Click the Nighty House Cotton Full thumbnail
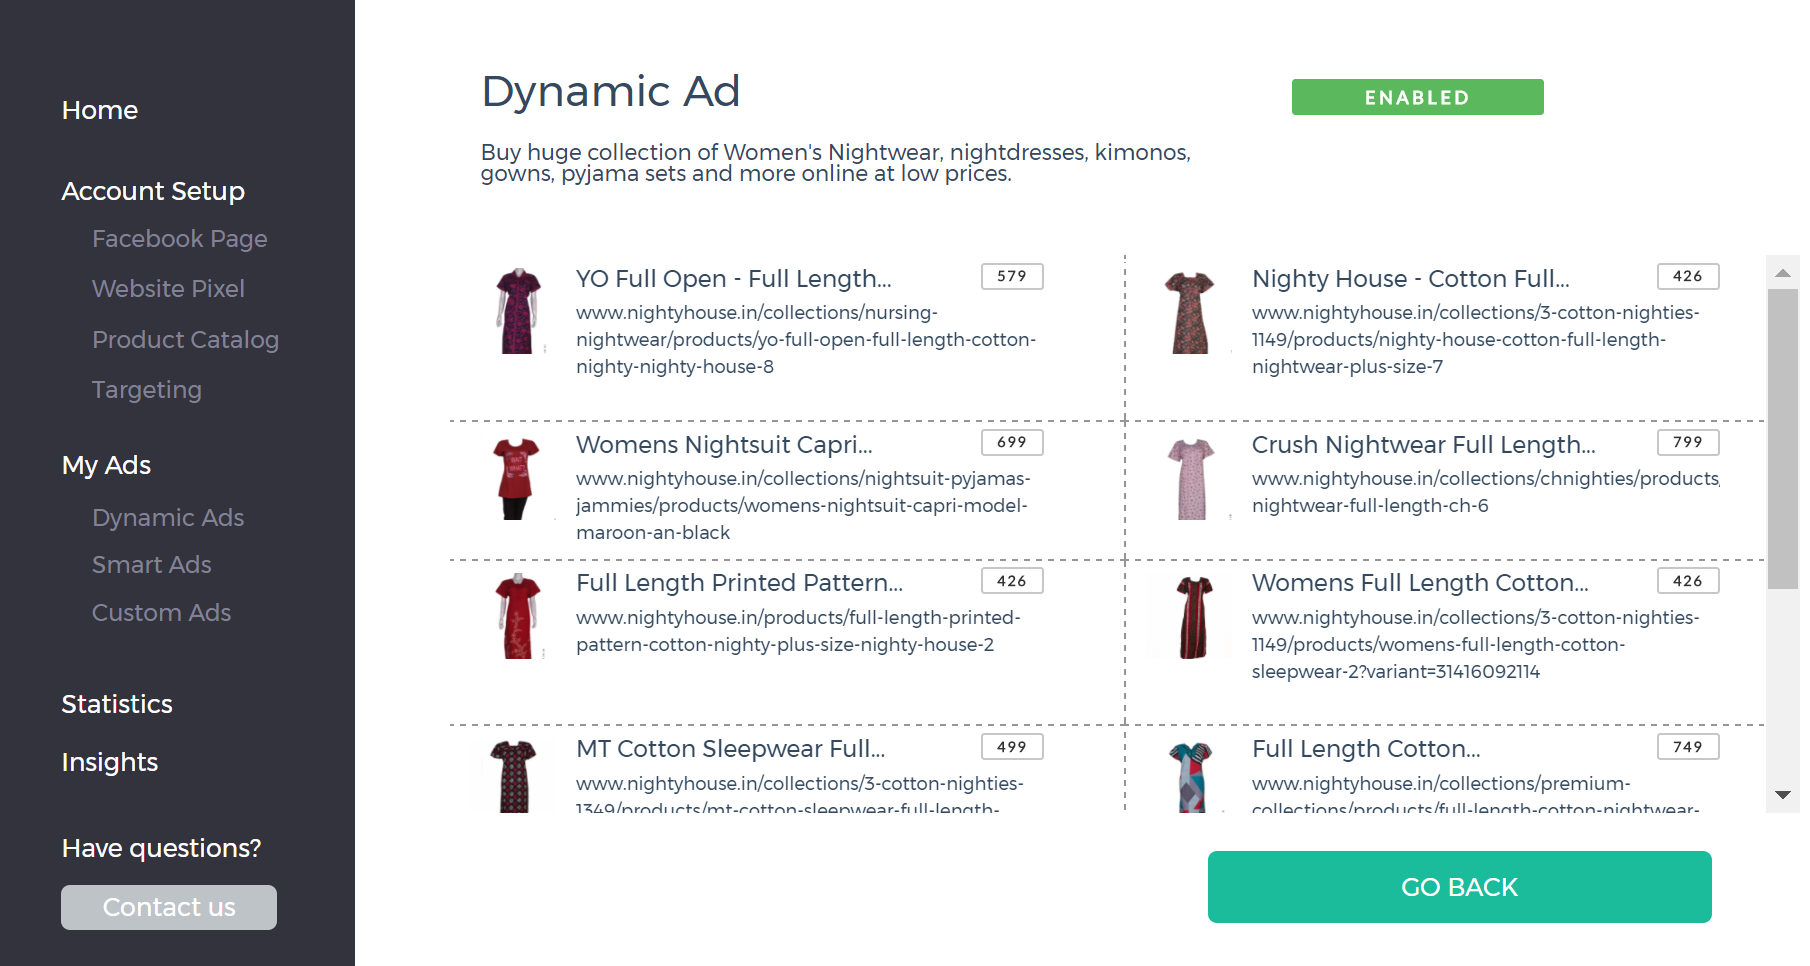Image resolution: width=1810 pixels, height=966 pixels. [x=1190, y=312]
